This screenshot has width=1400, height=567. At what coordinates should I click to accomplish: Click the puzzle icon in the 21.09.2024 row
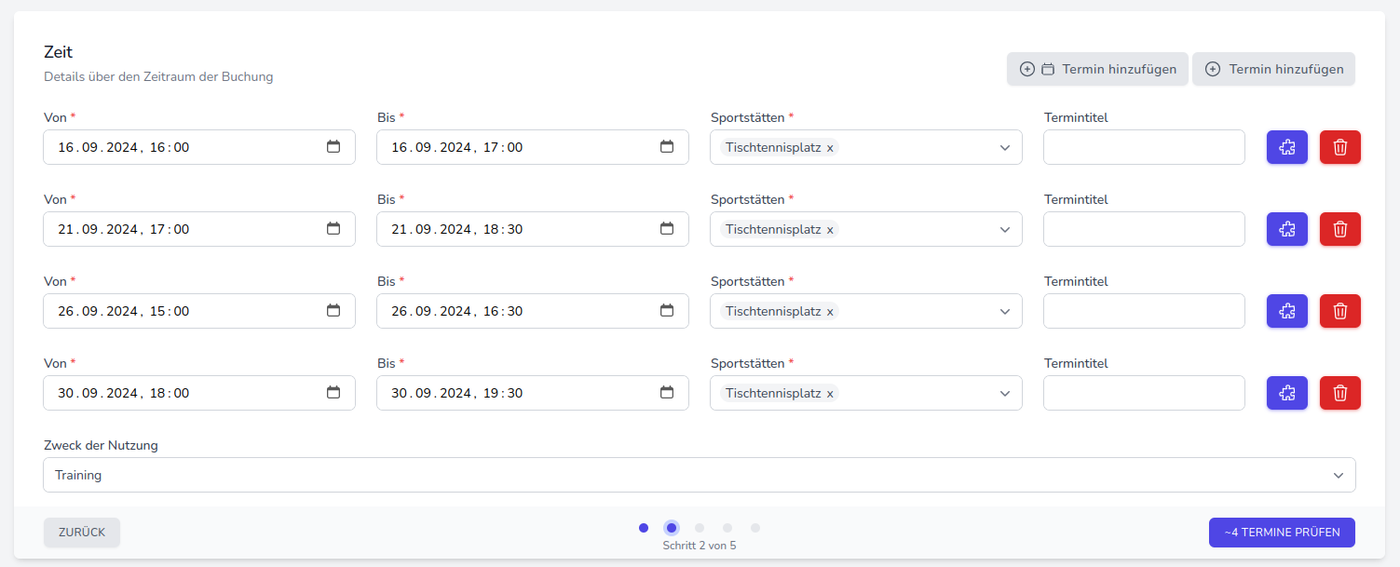[x=1287, y=229]
